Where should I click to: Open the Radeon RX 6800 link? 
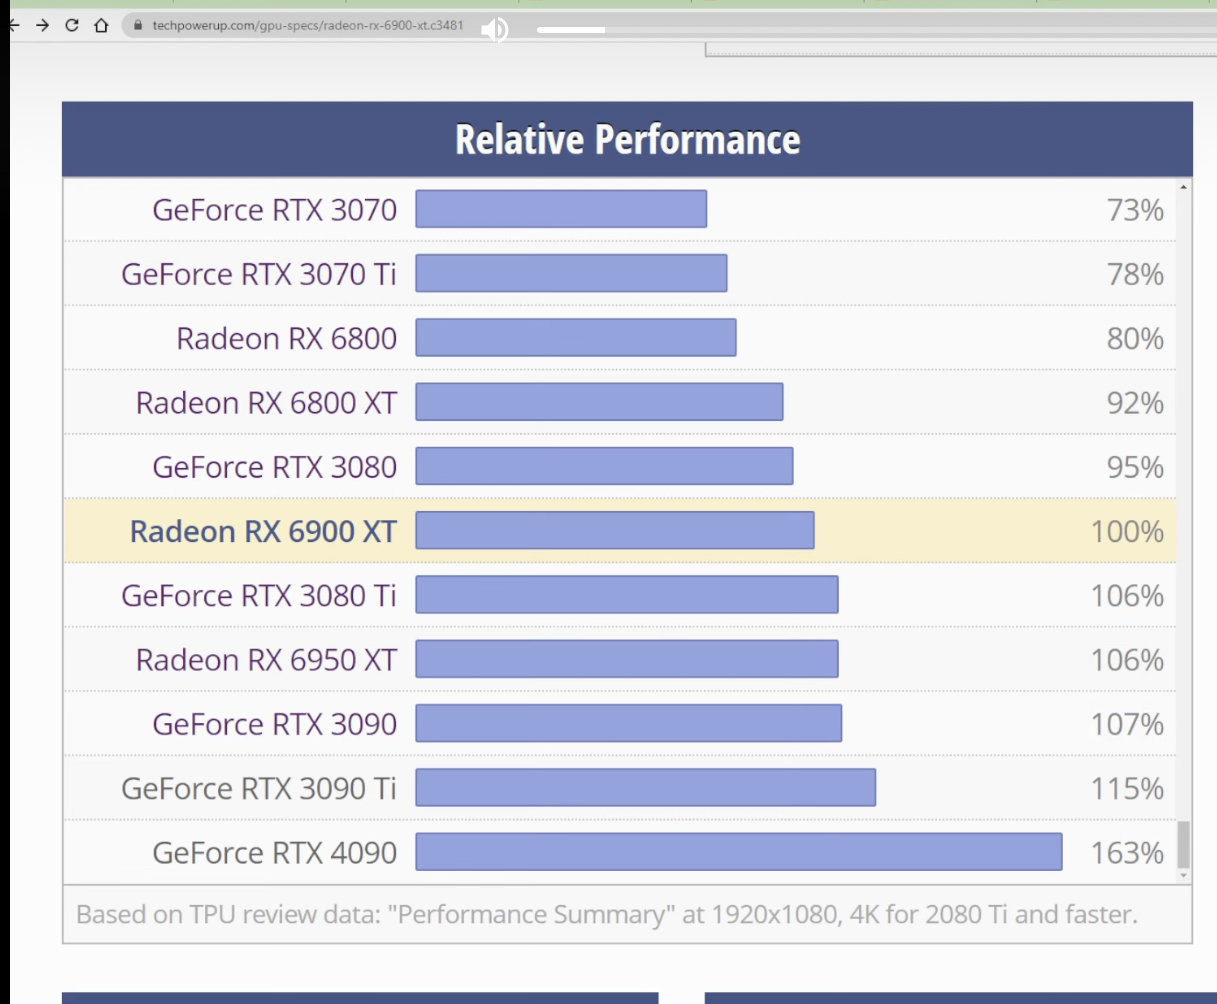tap(286, 338)
